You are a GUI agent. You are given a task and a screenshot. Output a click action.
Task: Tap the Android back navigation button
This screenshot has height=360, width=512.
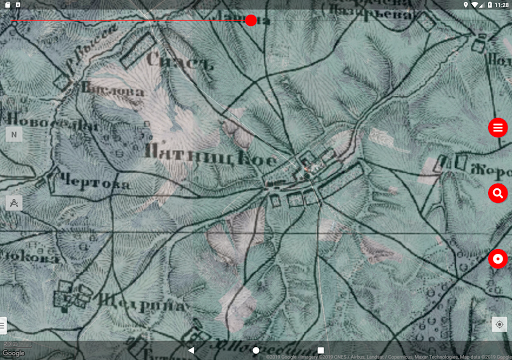(x=191, y=350)
